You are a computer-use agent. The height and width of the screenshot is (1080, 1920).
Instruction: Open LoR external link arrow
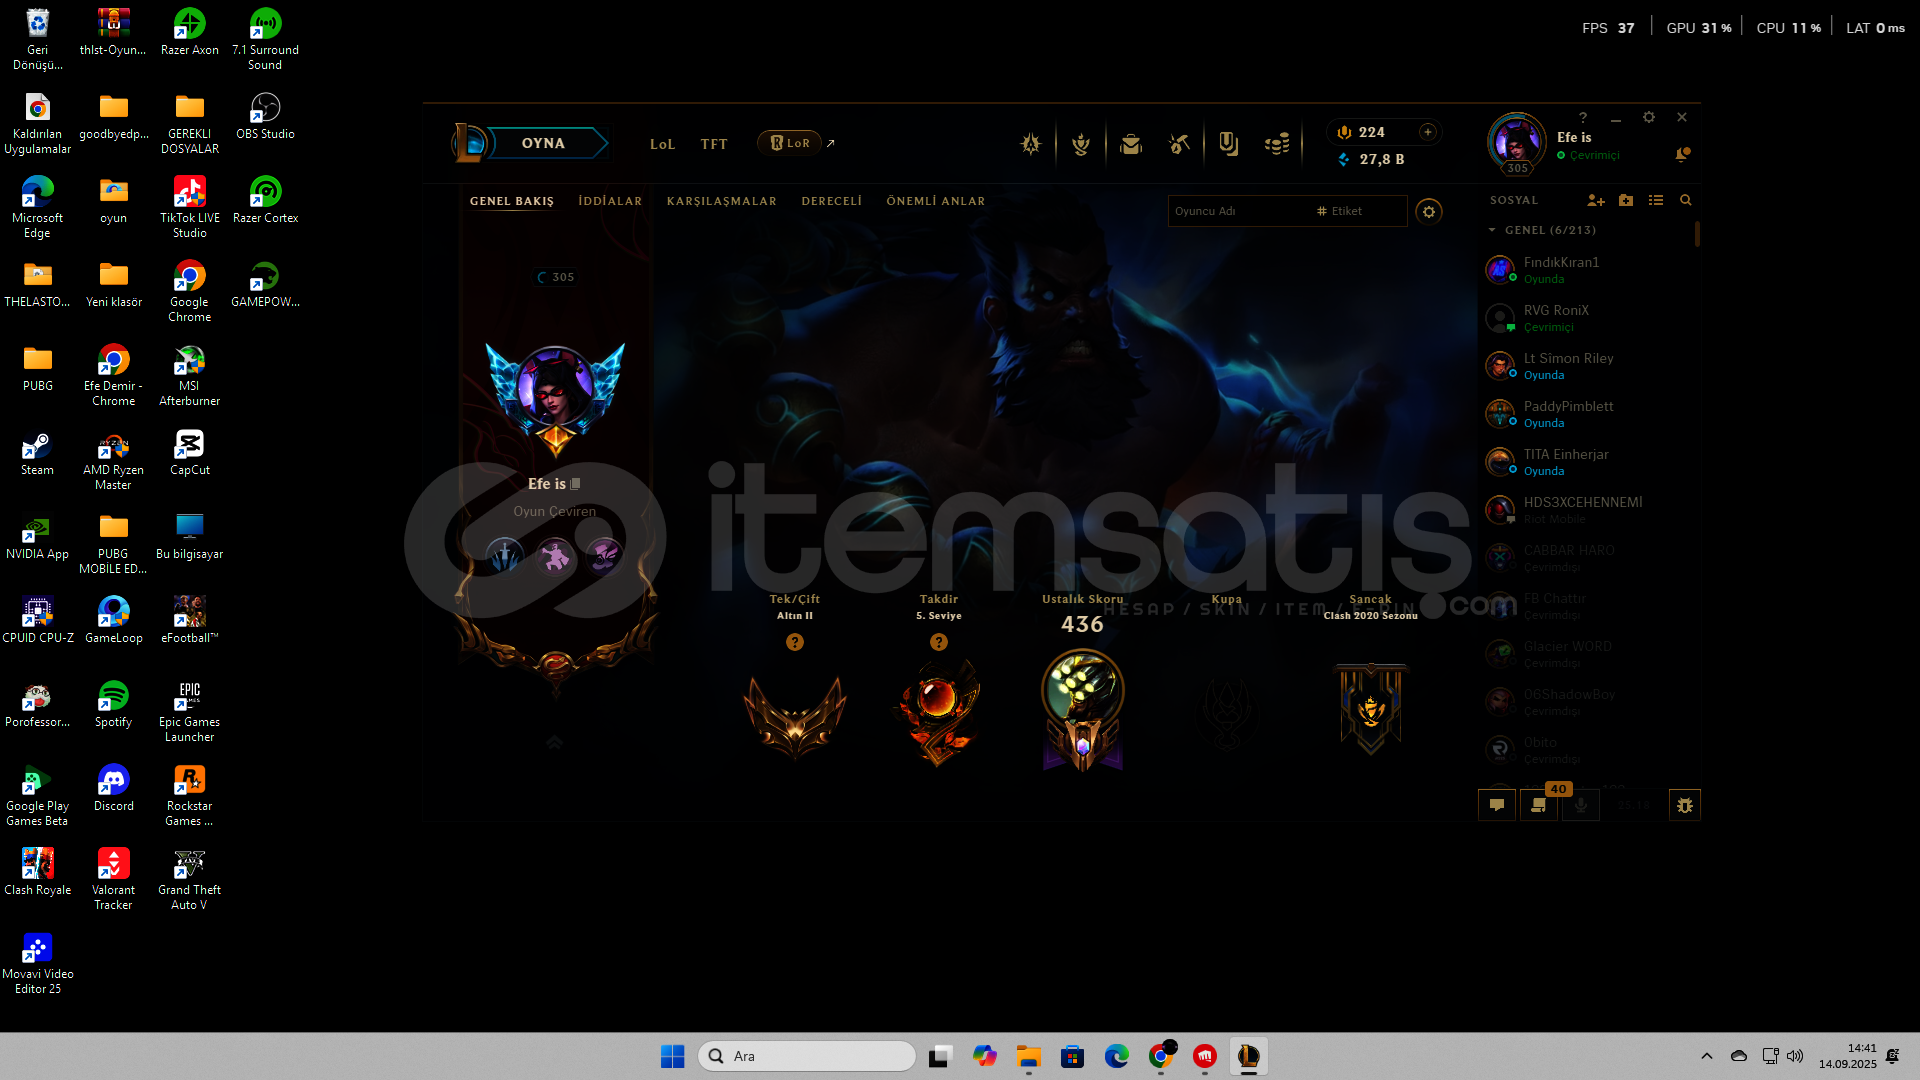831,143
